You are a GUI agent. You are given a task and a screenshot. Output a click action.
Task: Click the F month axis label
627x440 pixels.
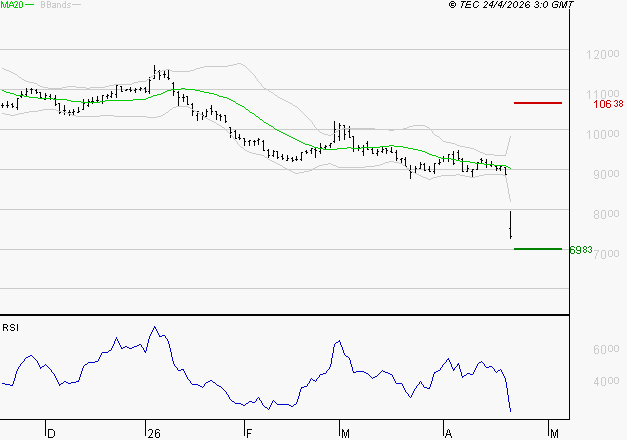pyautogui.click(x=249, y=434)
